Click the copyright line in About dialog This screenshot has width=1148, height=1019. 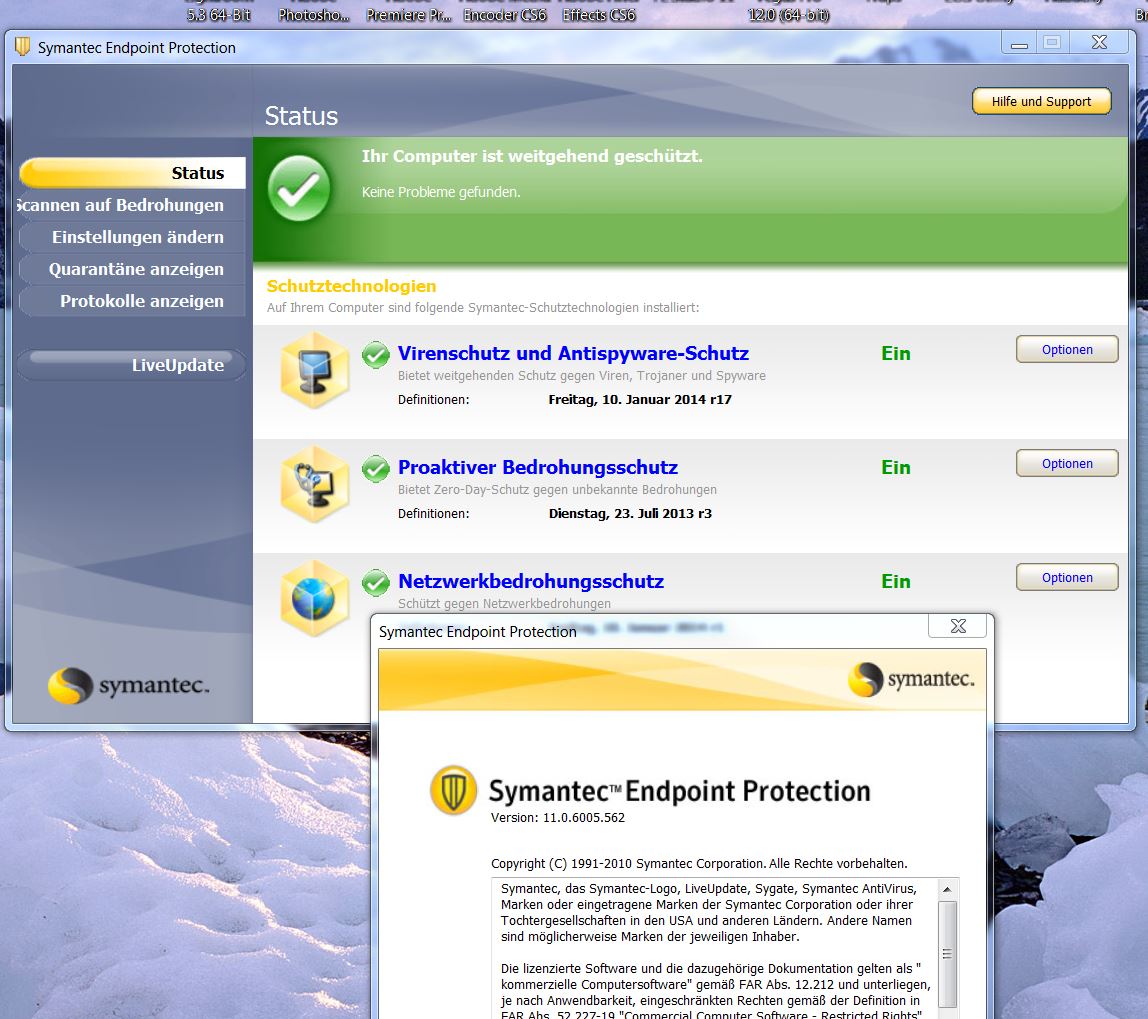[x=699, y=864]
